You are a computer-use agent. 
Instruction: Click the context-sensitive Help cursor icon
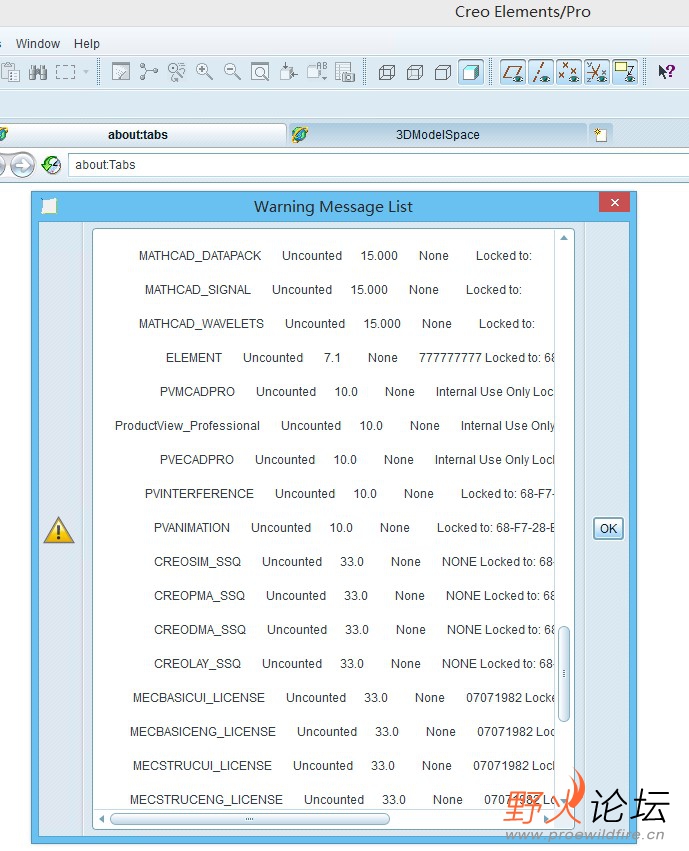(666, 72)
